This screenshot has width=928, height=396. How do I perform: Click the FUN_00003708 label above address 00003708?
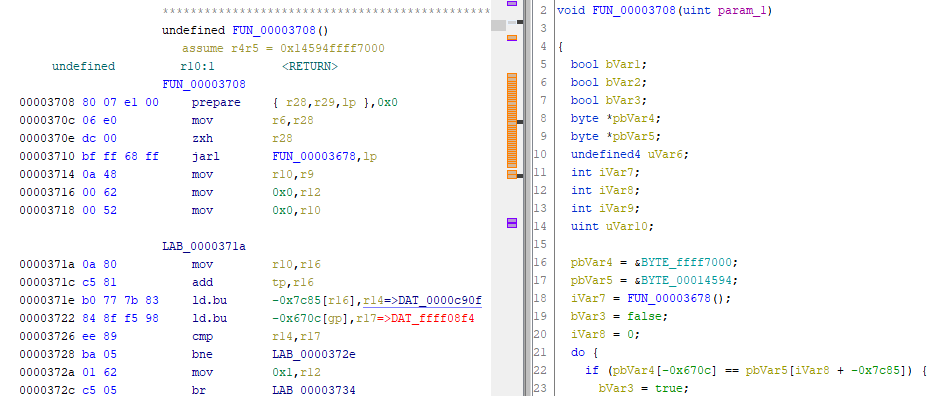tap(204, 85)
